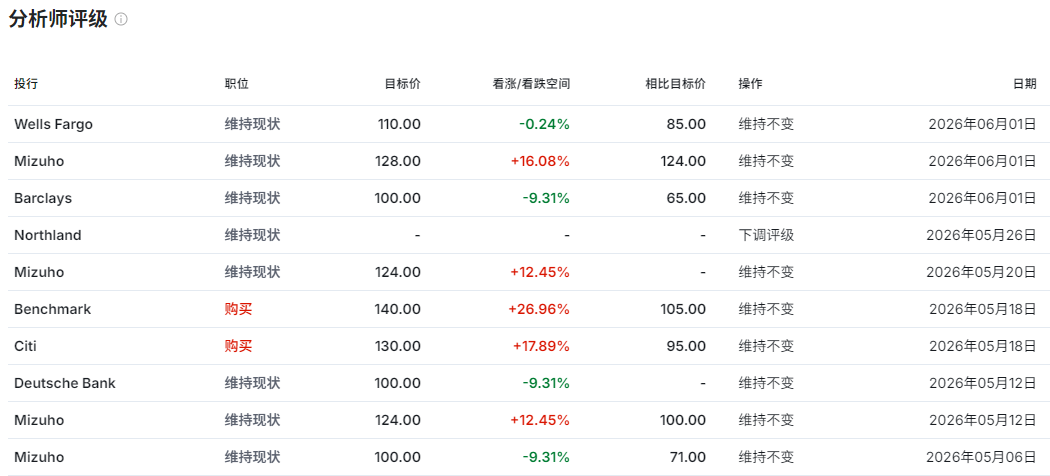
Task: Click 维持现状 in the Wells Fargo row
Action: [252, 124]
